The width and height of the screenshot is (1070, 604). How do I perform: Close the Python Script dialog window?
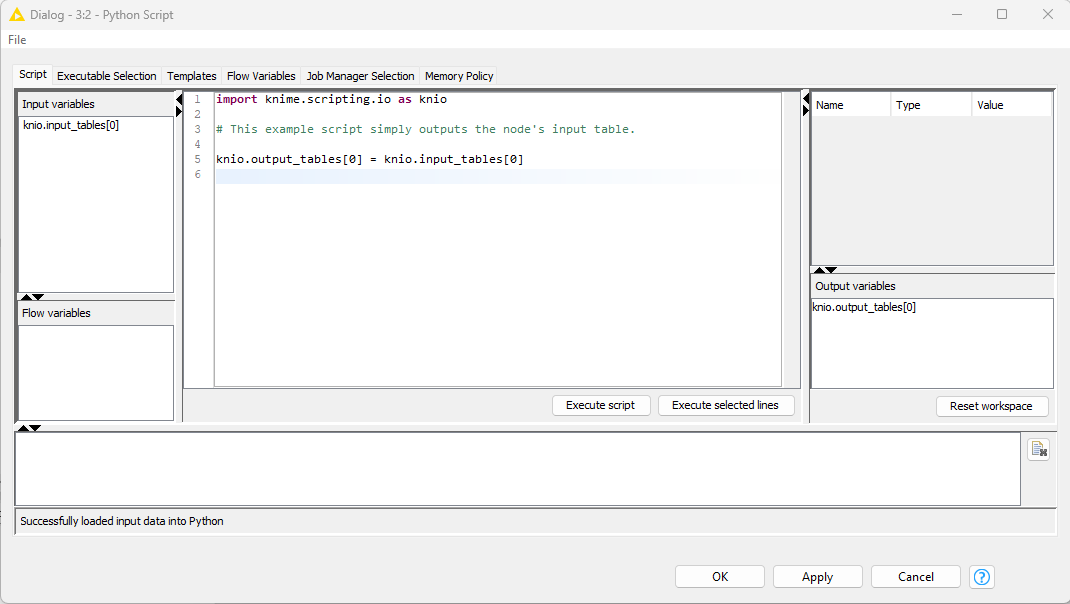[1047, 14]
